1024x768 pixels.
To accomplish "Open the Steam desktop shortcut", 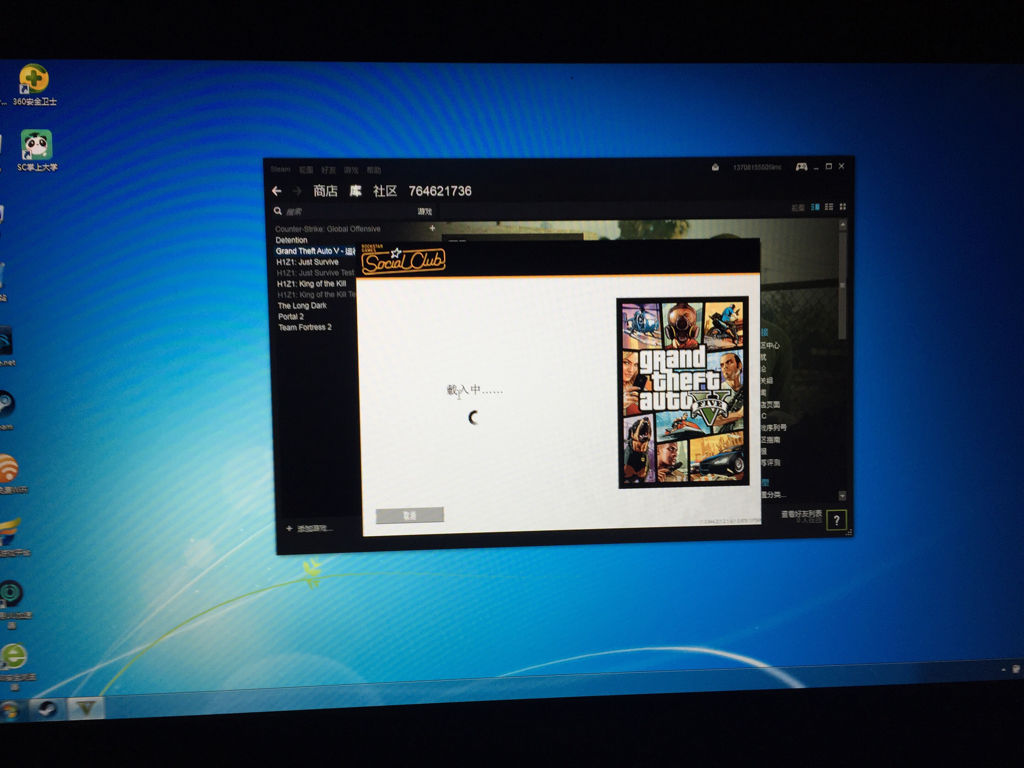I will (7, 410).
